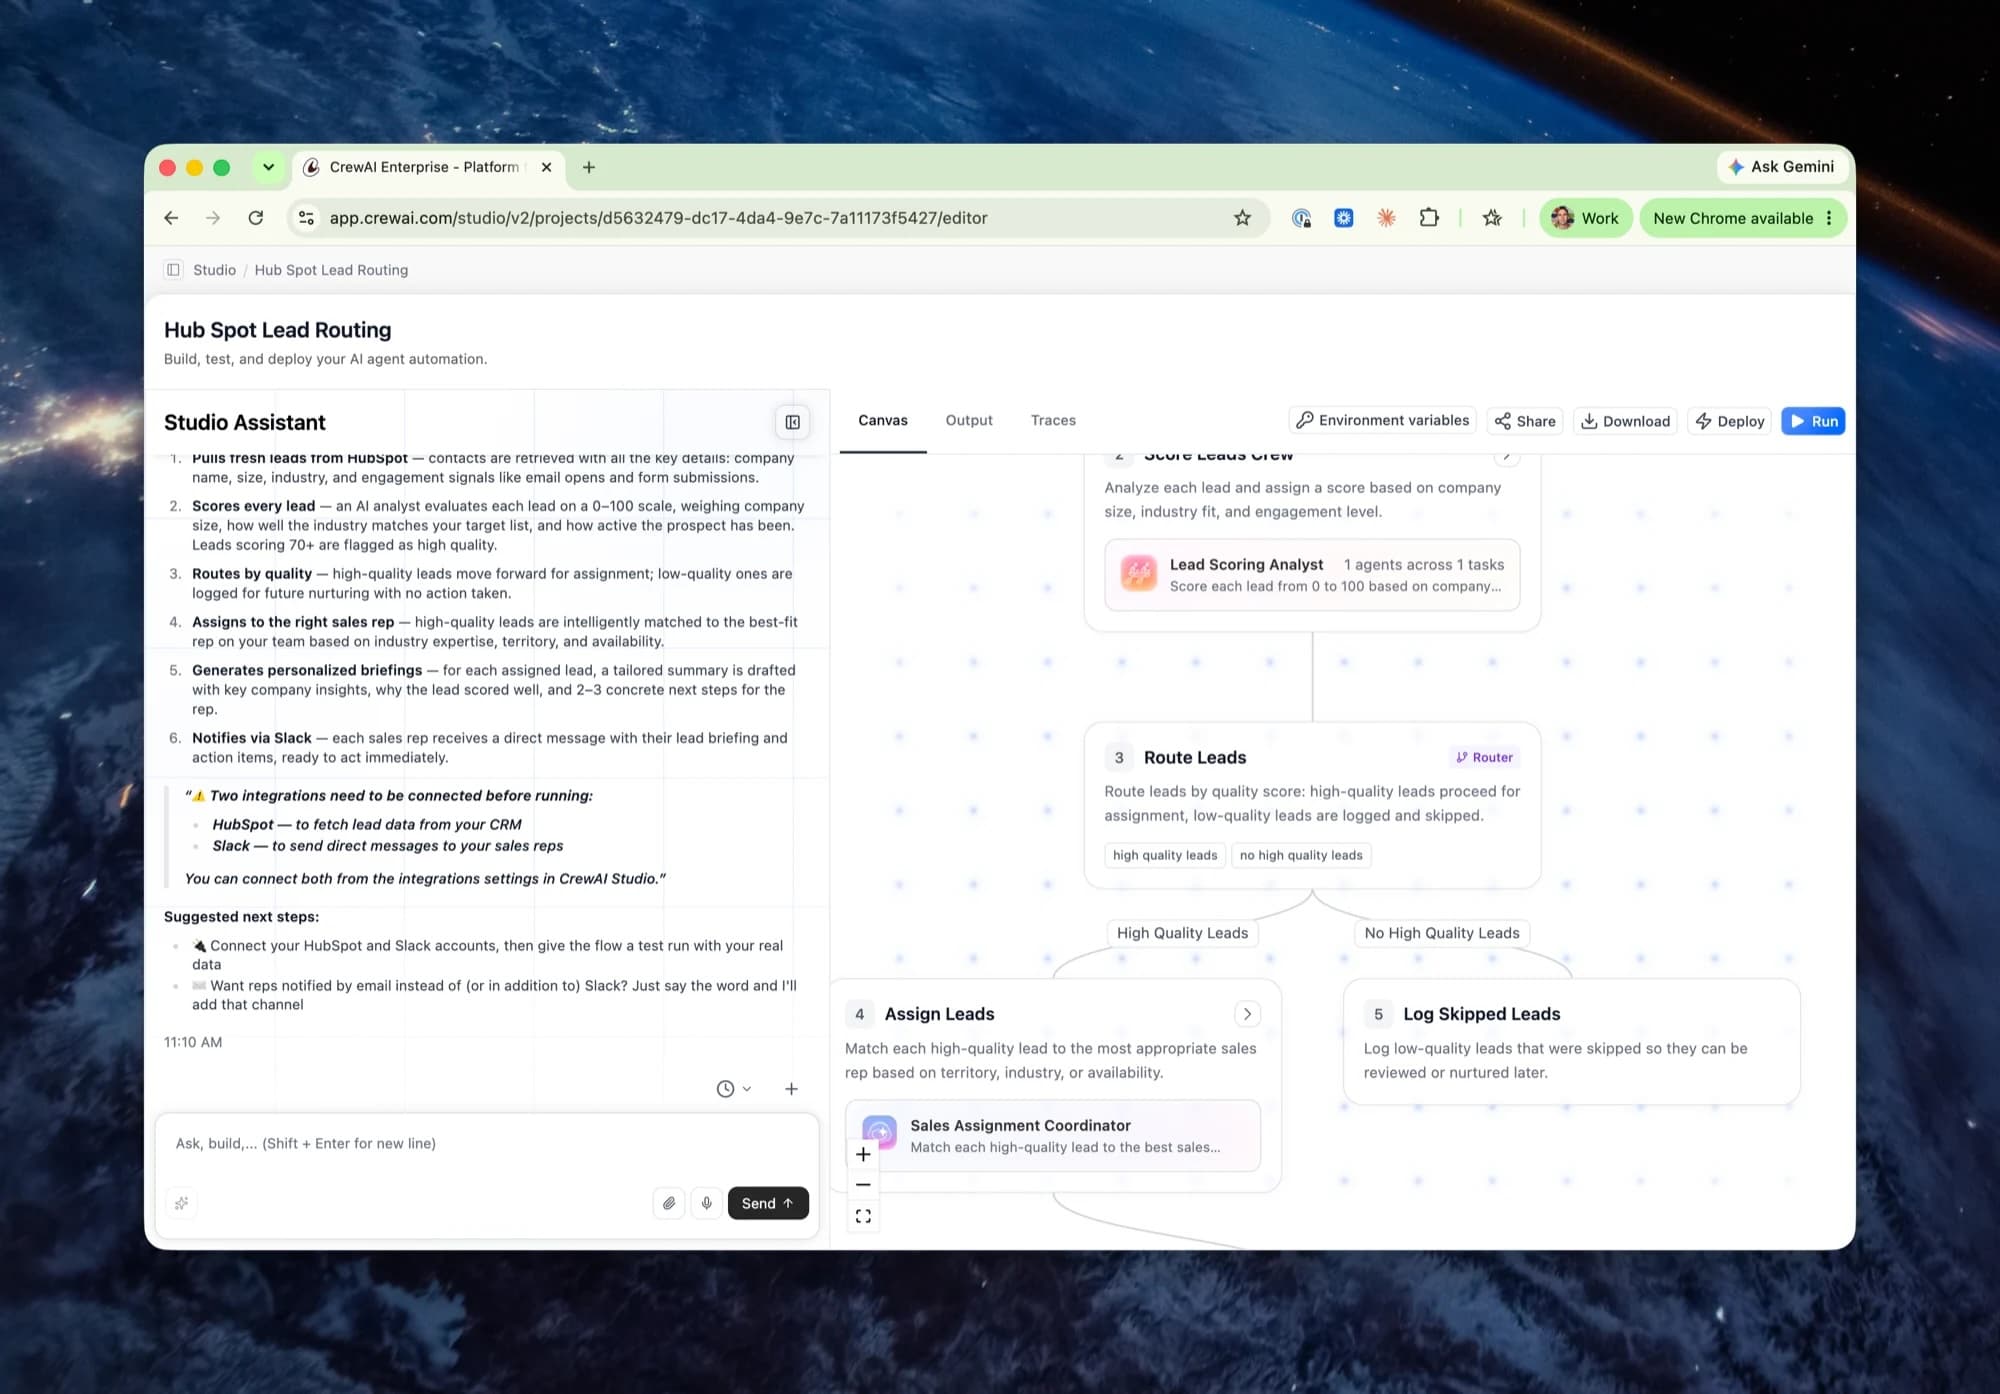Image resolution: width=2000 pixels, height=1394 pixels.
Task: Send the chat message
Action: click(x=768, y=1203)
